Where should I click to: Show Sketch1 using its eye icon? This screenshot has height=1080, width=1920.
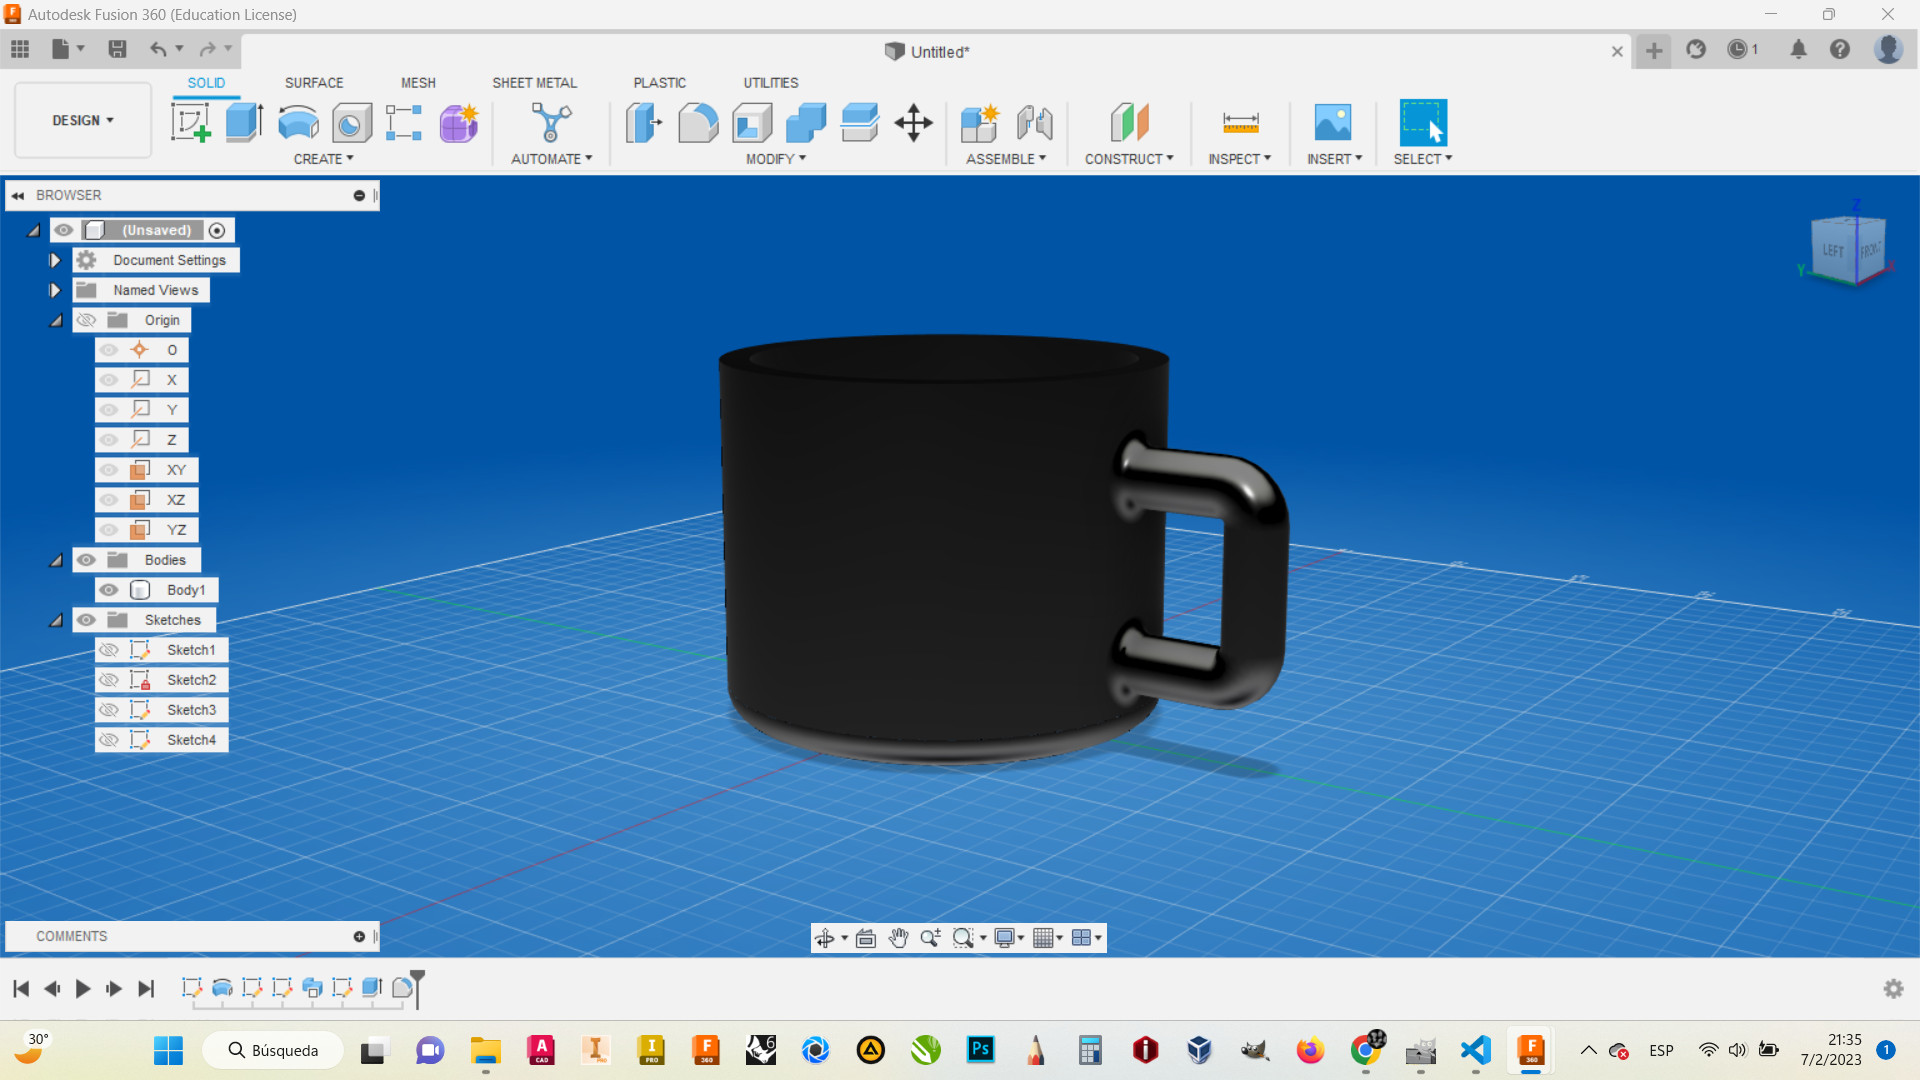[109, 650]
